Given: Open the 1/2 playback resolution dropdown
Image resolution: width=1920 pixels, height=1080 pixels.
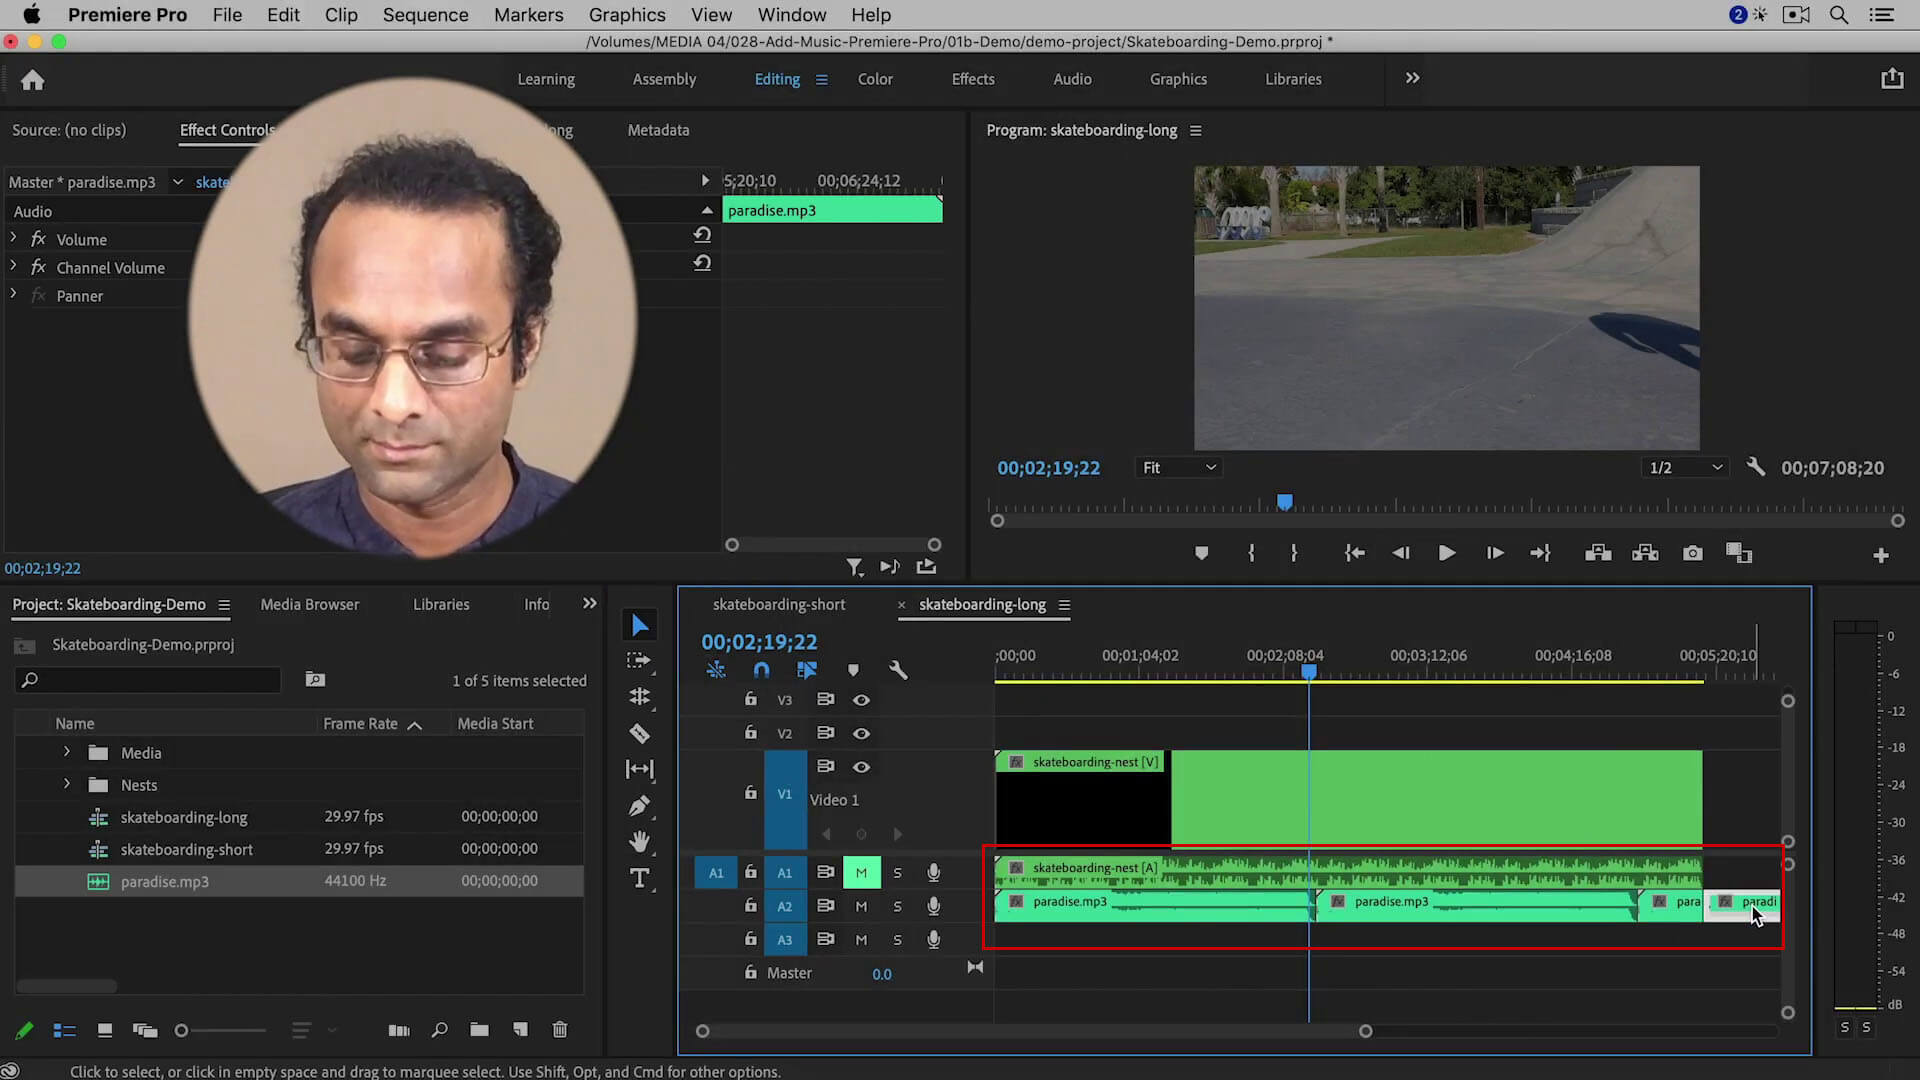Looking at the screenshot, I should coord(1686,467).
